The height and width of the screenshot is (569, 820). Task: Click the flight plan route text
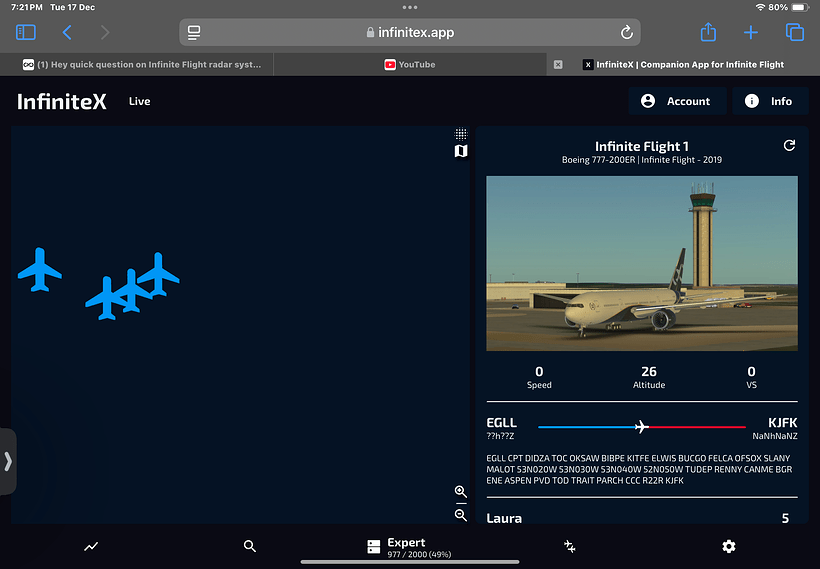[x=639, y=469]
